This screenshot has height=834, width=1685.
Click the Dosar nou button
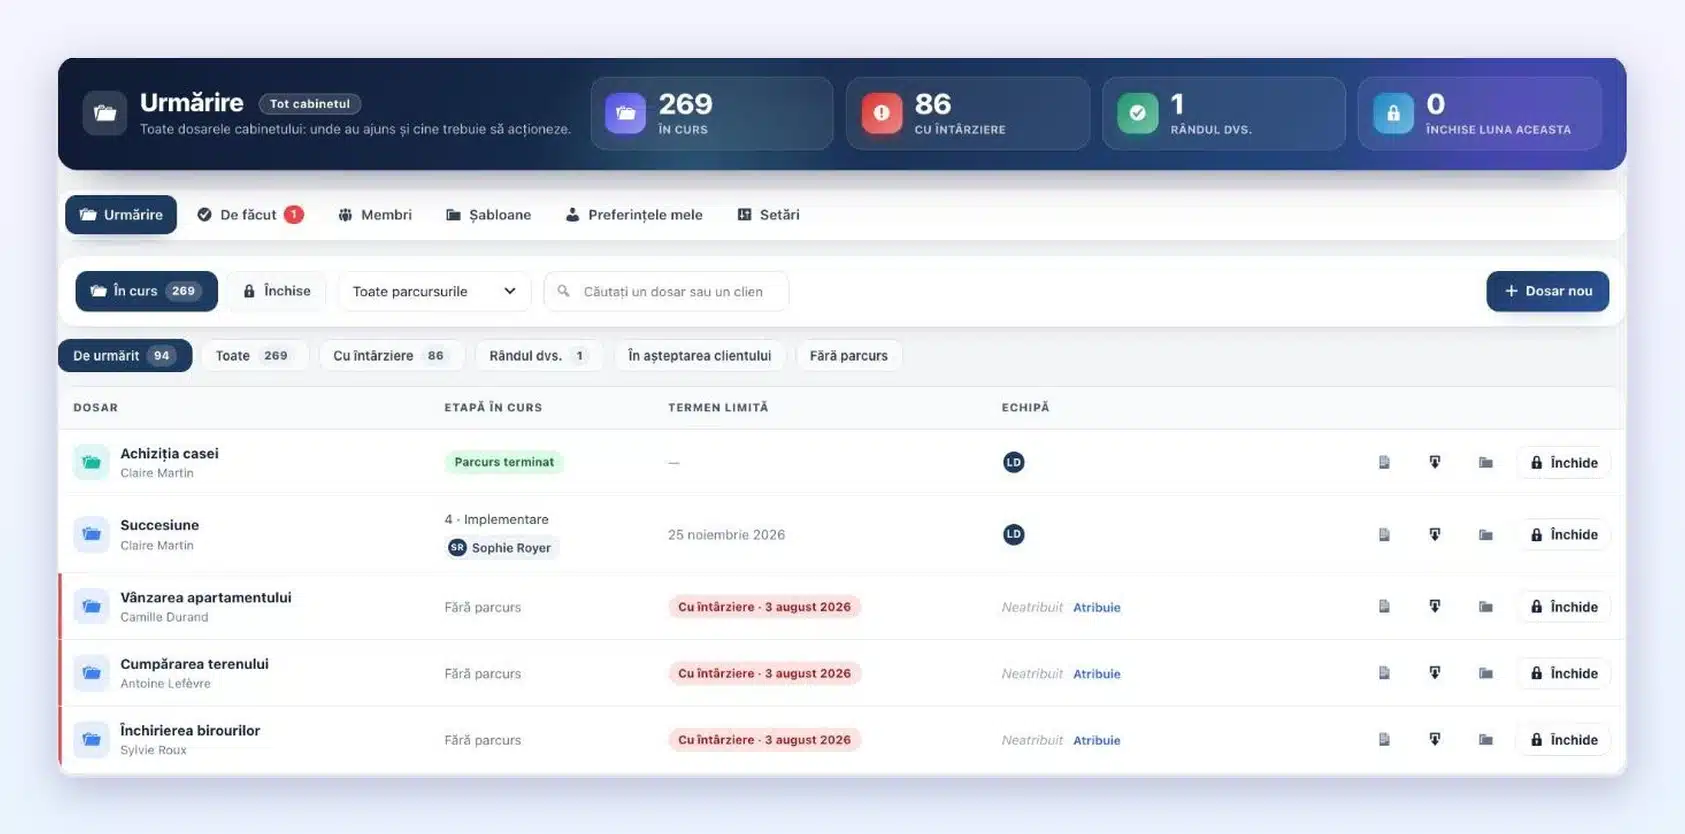coord(1547,291)
